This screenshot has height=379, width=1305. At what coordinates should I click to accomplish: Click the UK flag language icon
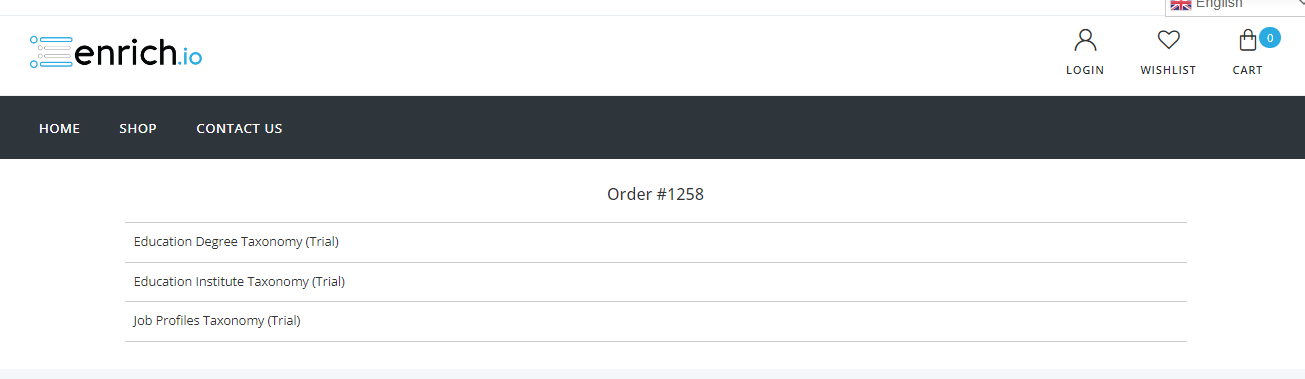(1181, 4)
